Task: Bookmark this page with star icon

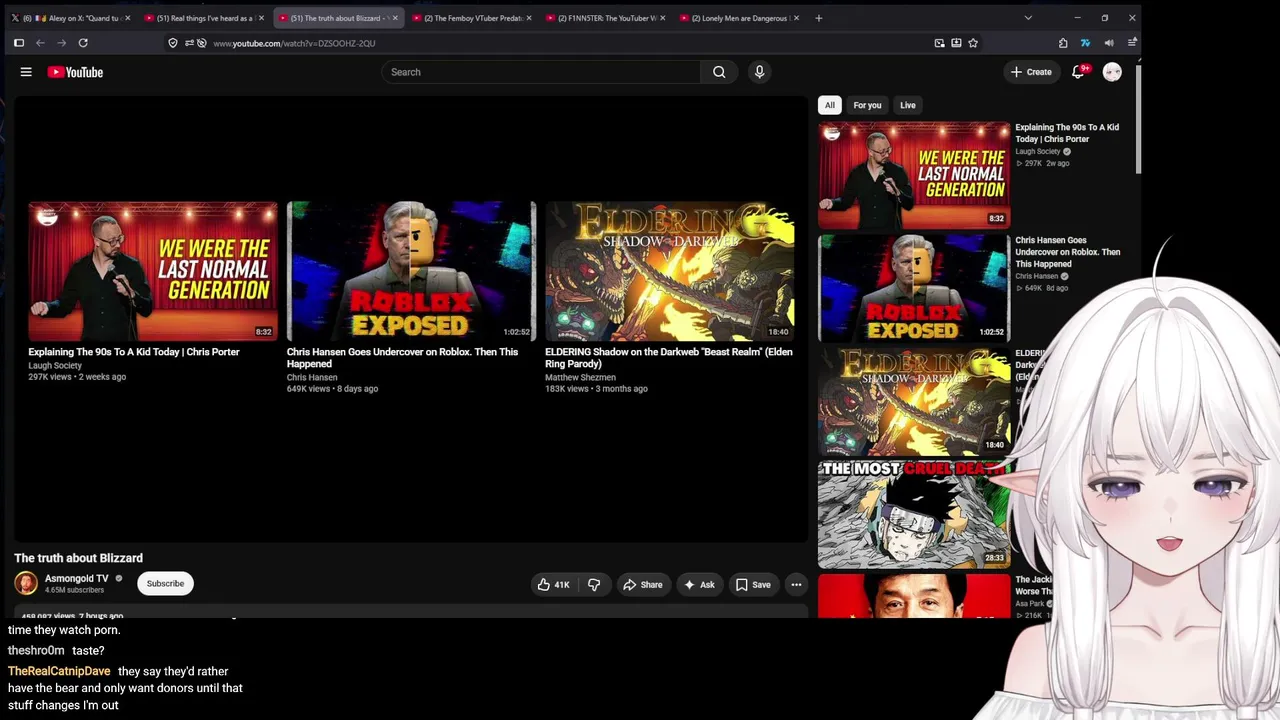Action: (973, 43)
